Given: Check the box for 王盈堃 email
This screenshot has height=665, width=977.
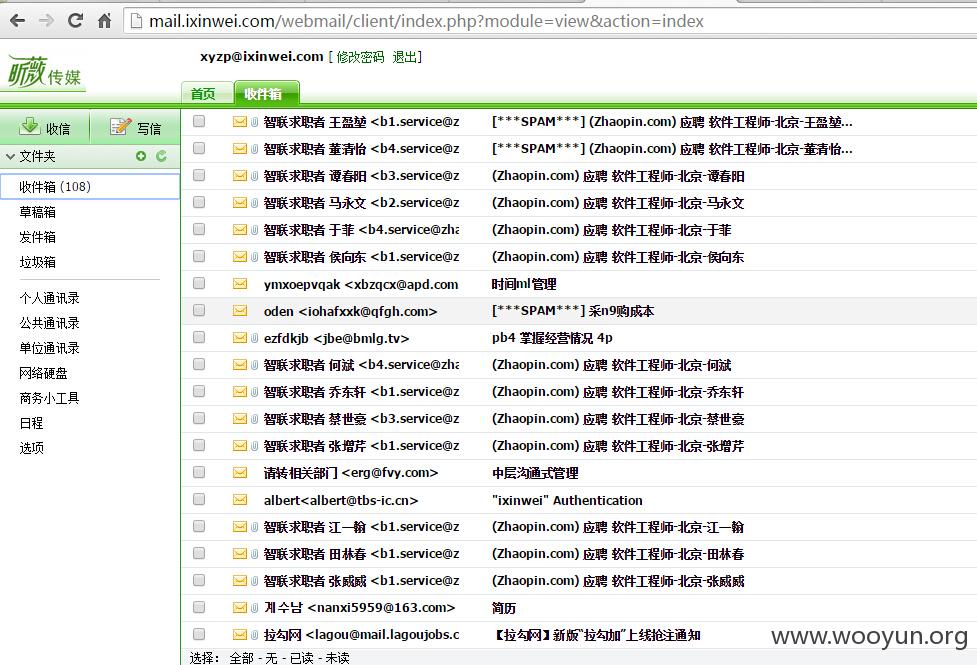Looking at the screenshot, I should click(199, 121).
